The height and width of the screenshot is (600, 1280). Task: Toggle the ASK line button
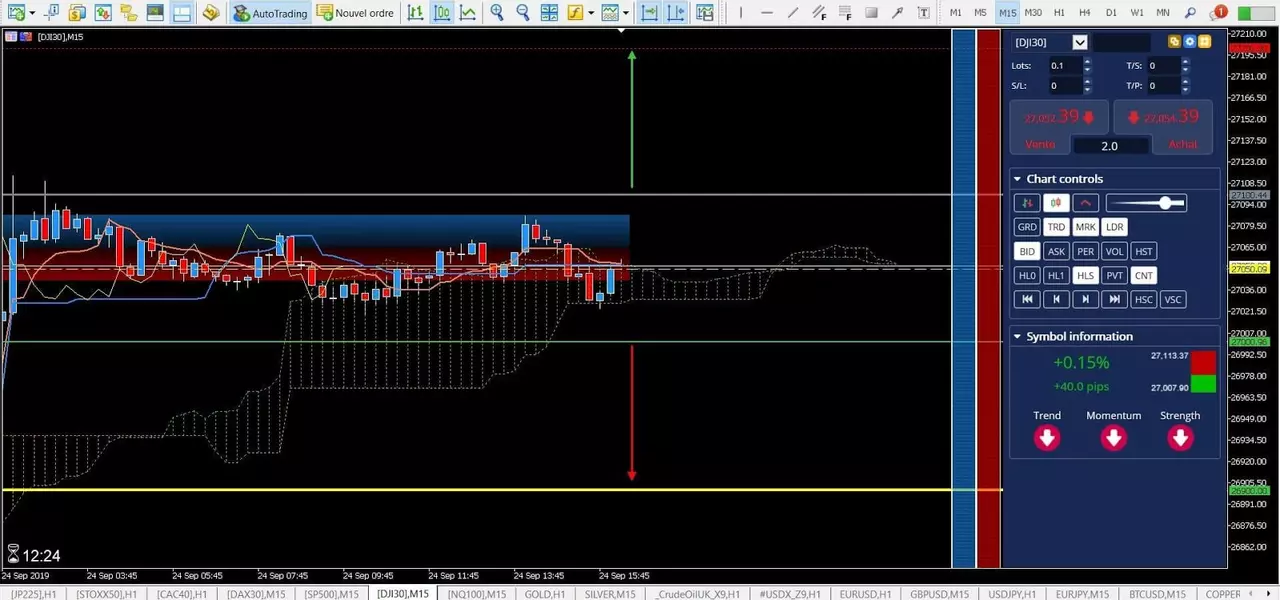pyautogui.click(x=1056, y=251)
